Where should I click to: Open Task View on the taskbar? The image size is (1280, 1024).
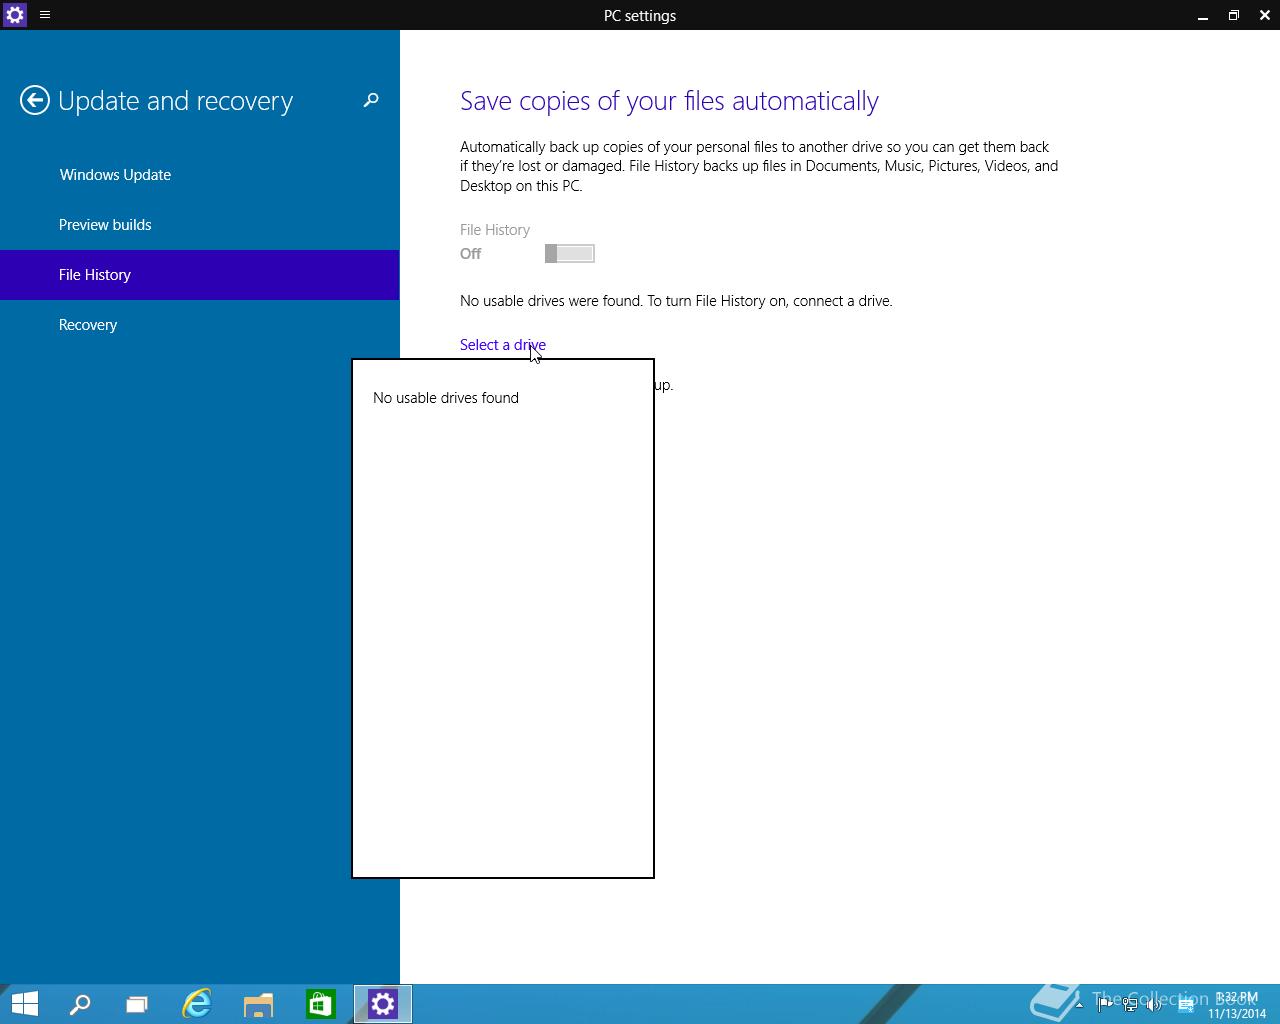point(137,1004)
